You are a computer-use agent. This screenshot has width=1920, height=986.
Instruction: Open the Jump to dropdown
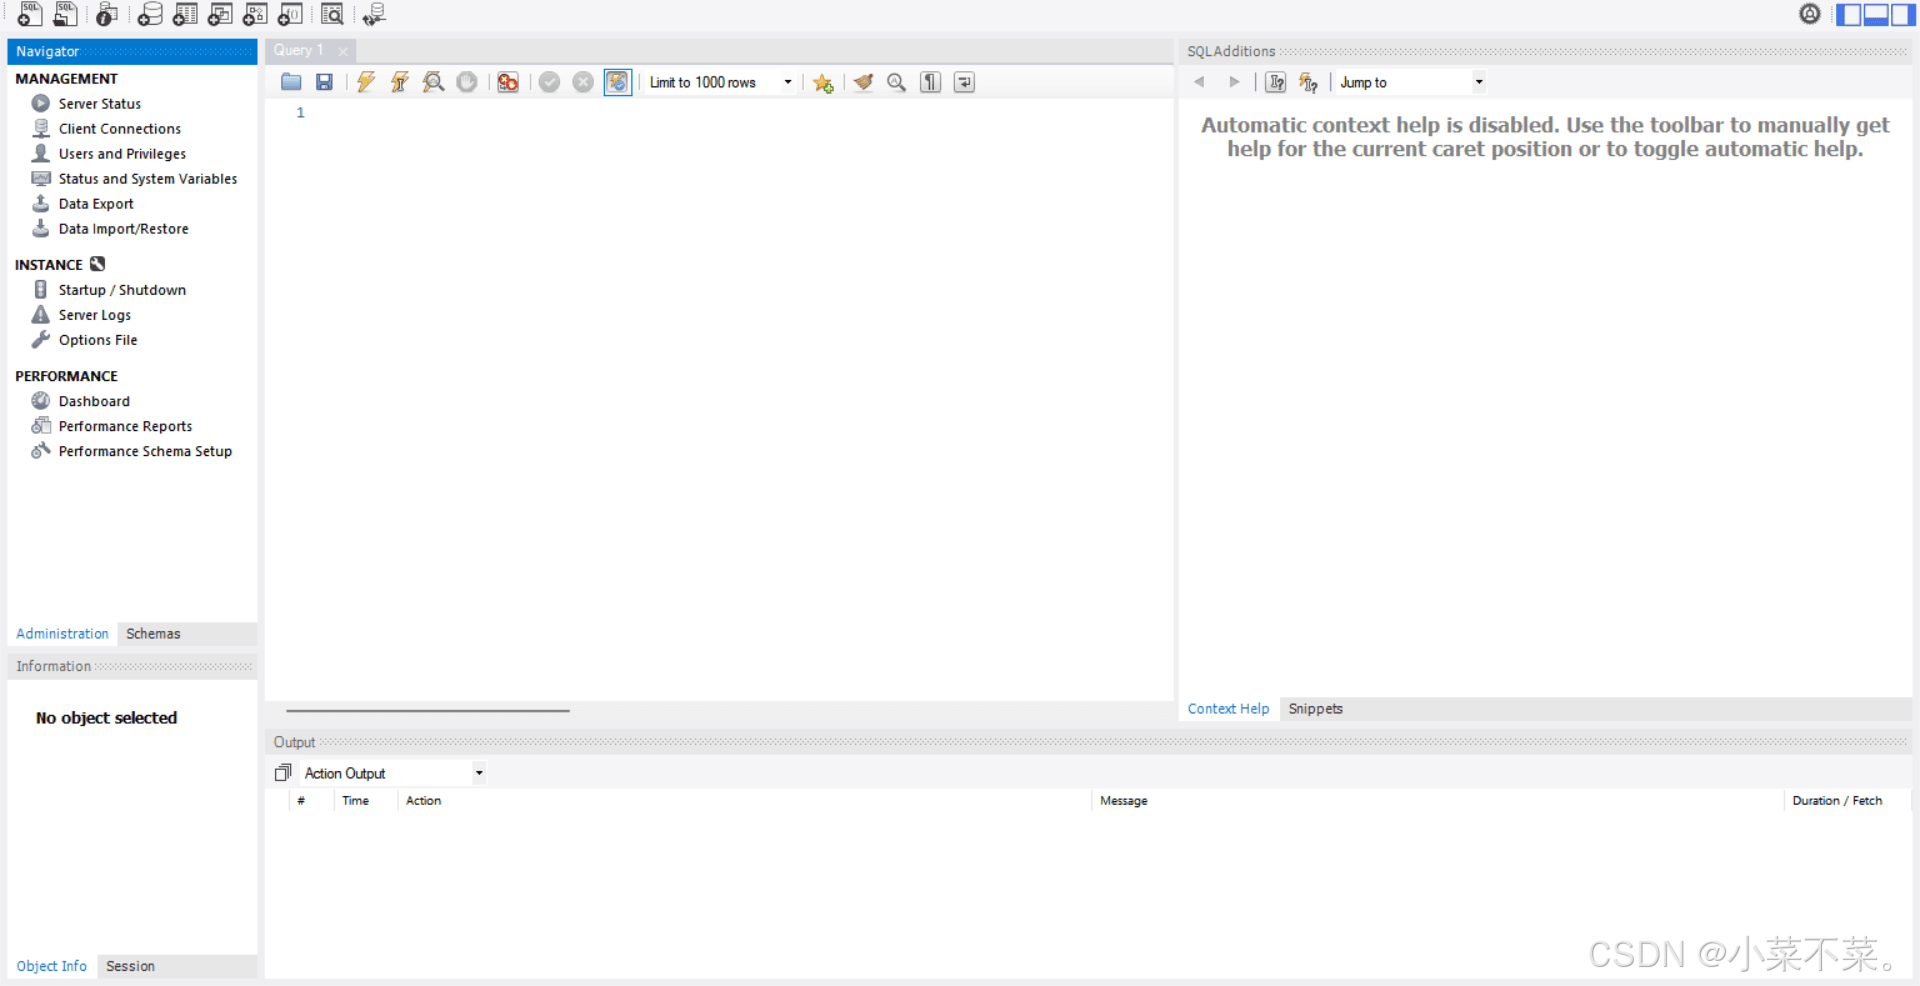pyautogui.click(x=1478, y=82)
